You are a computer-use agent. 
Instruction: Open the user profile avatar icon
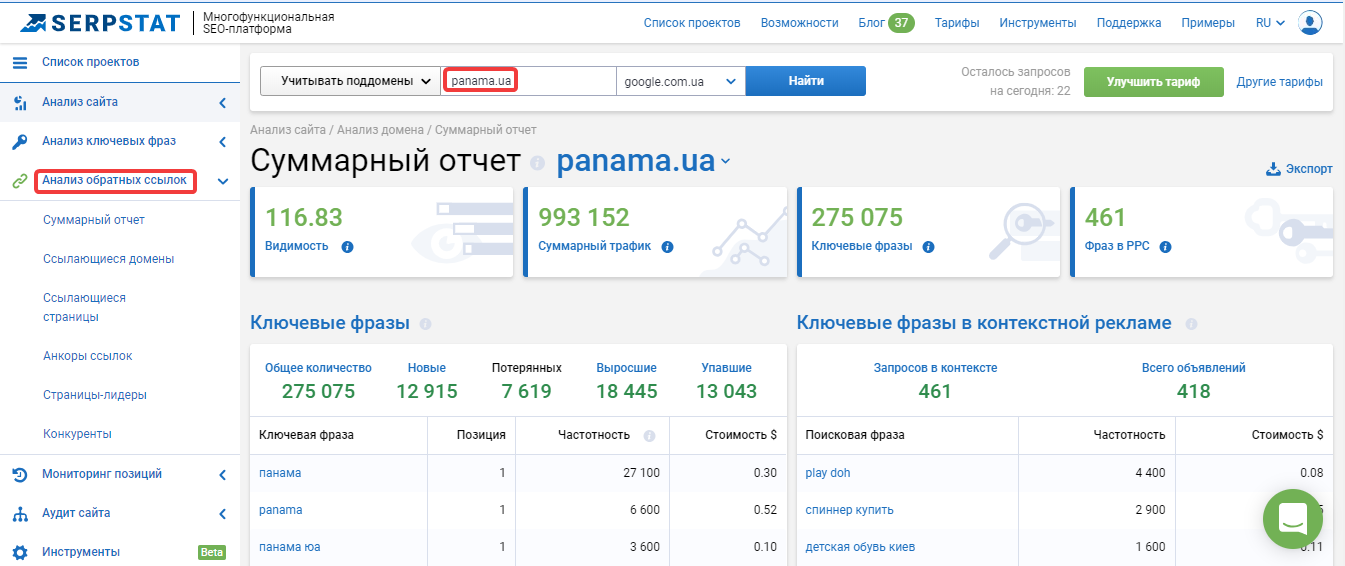pyautogui.click(x=1310, y=23)
